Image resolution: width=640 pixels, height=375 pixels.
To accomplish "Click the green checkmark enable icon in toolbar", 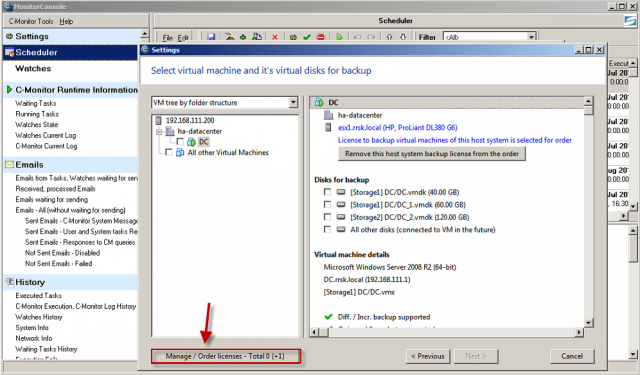I will tap(307, 37).
